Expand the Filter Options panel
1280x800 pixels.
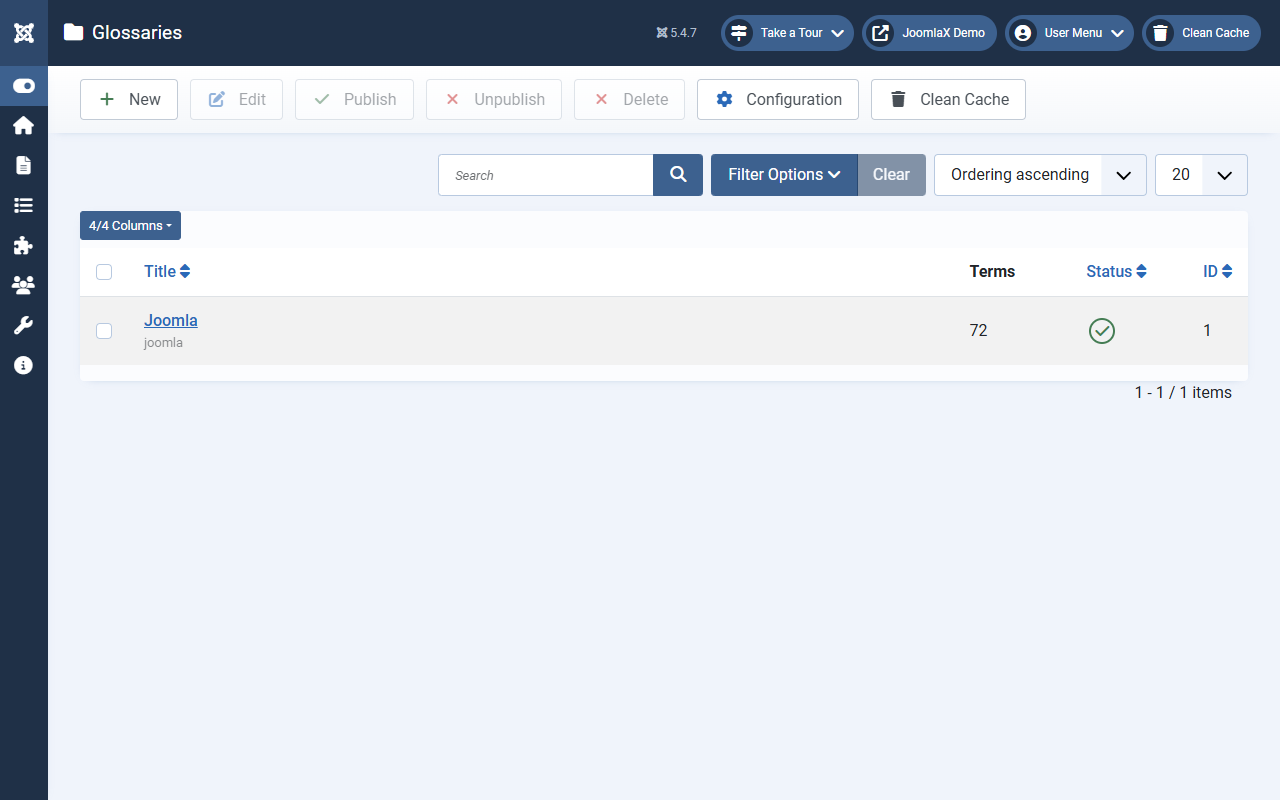click(x=784, y=175)
